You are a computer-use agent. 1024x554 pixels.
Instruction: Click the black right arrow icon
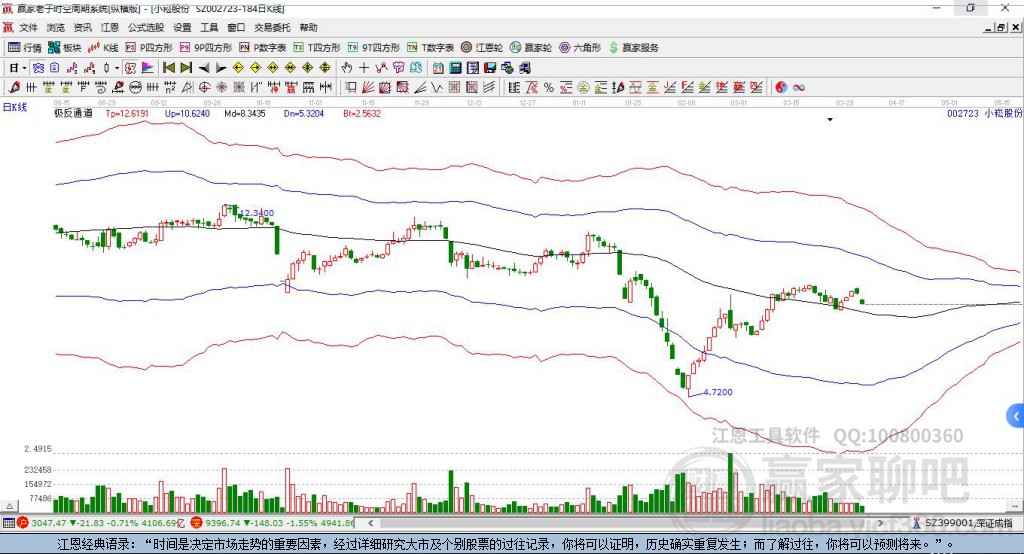click(x=221, y=67)
